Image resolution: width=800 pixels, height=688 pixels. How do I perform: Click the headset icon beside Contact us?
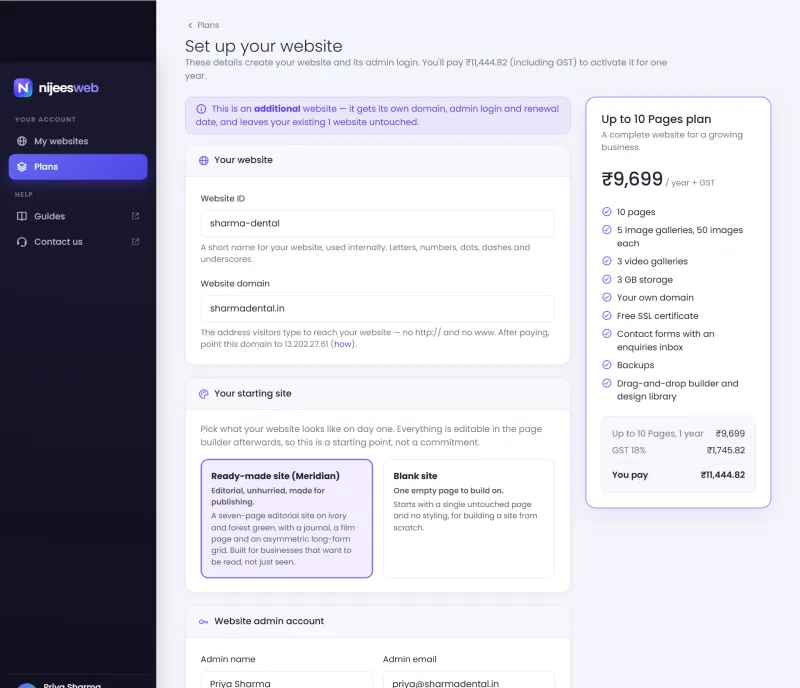22,241
